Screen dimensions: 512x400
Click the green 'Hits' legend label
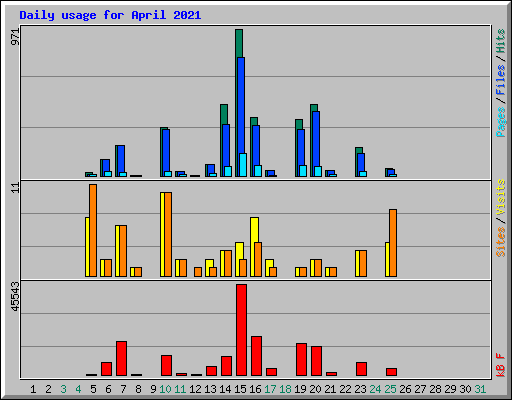click(500, 41)
